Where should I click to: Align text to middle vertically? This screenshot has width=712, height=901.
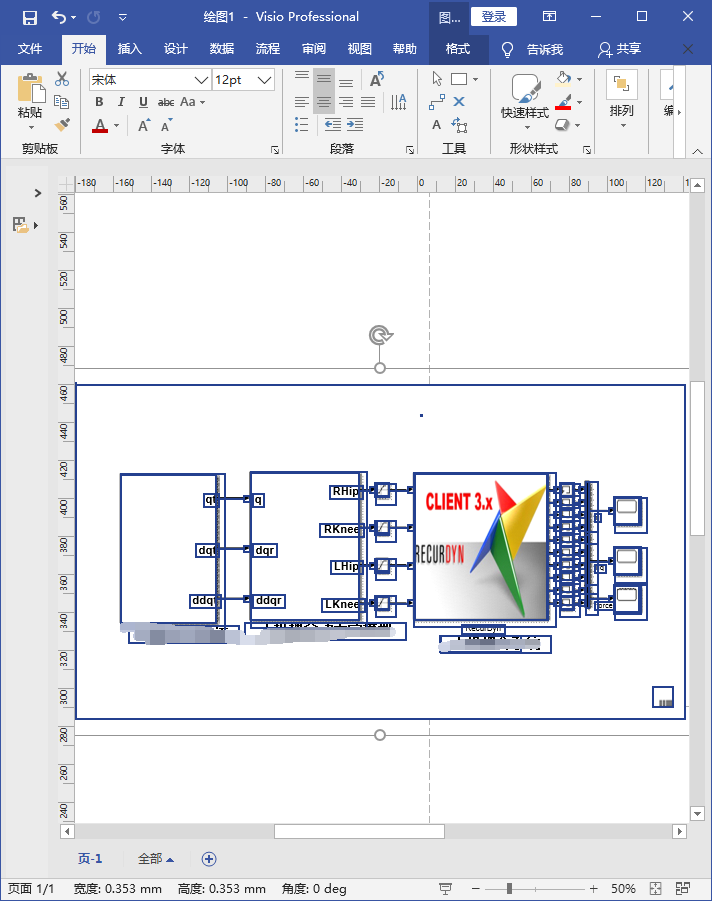click(x=324, y=79)
